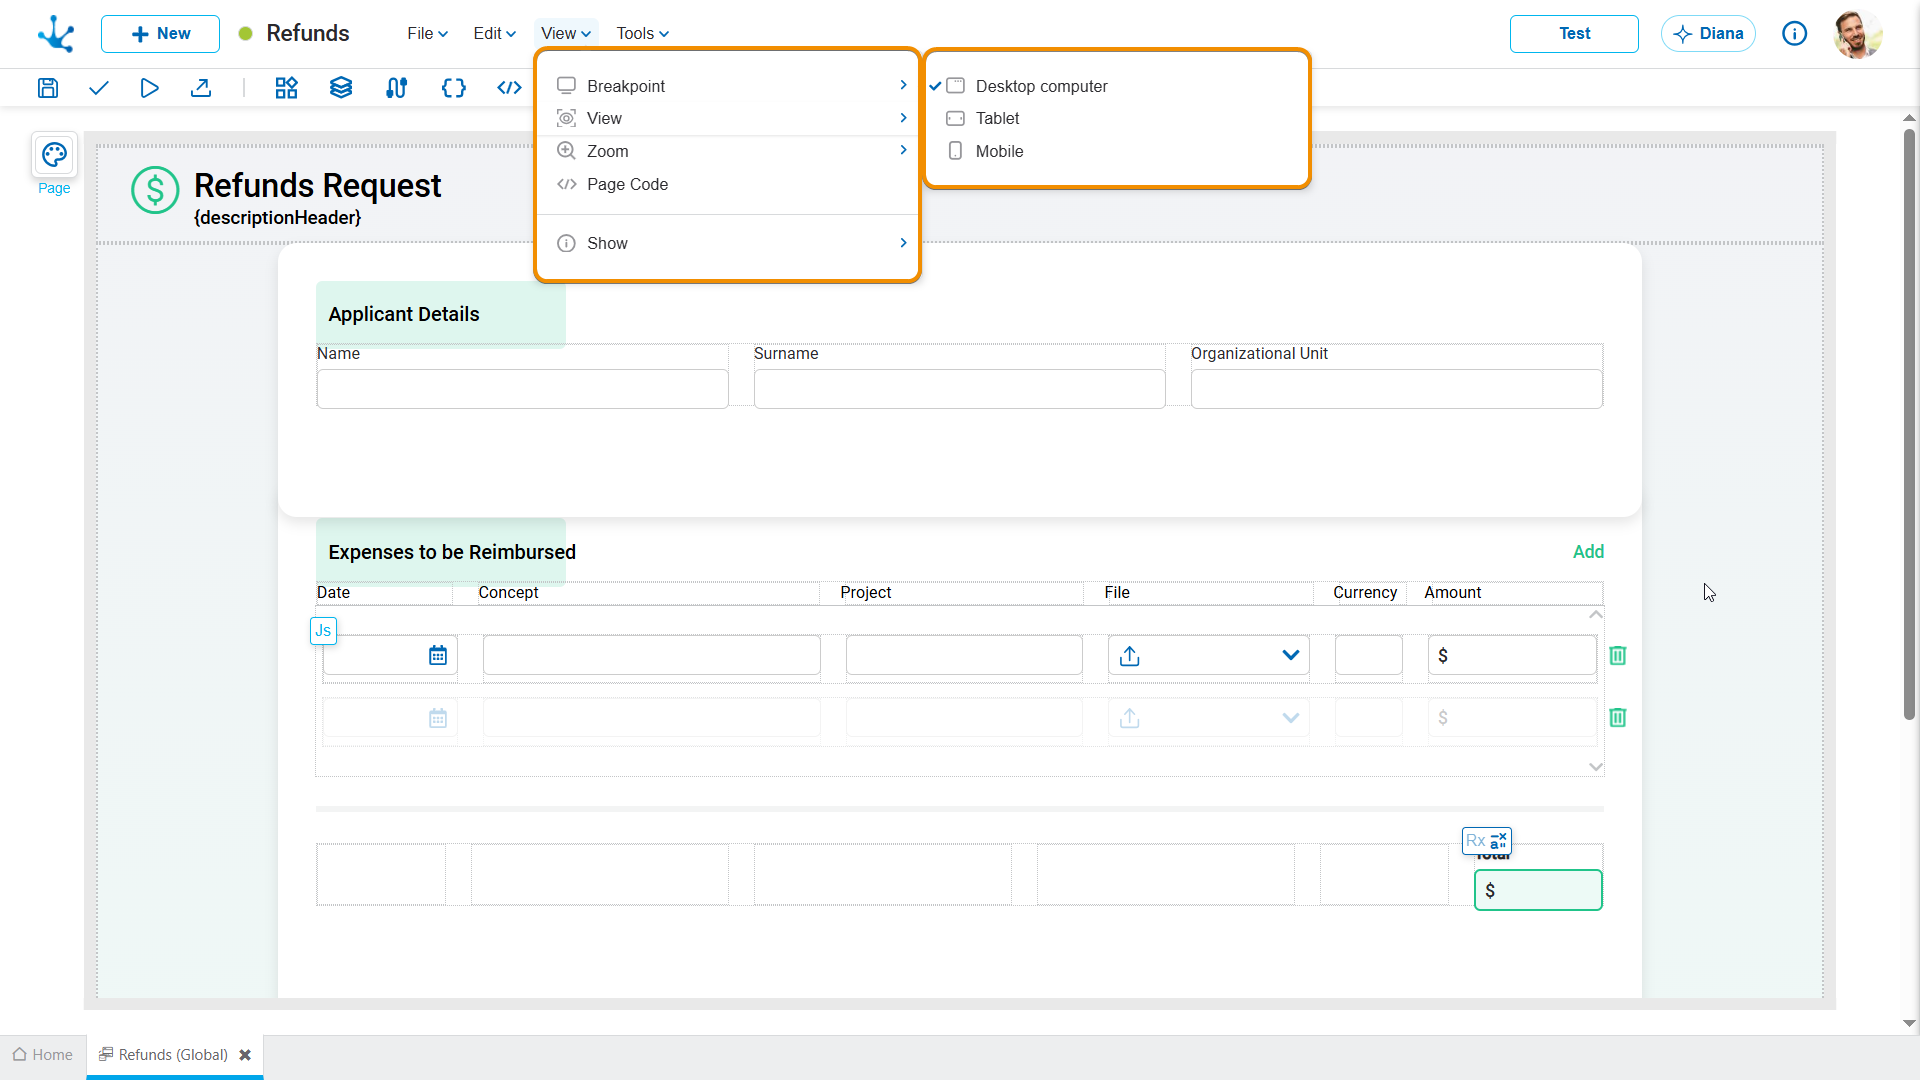Open the Diana assistant button
This screenshot has width=1920, height=1080.
(1708, 34)
